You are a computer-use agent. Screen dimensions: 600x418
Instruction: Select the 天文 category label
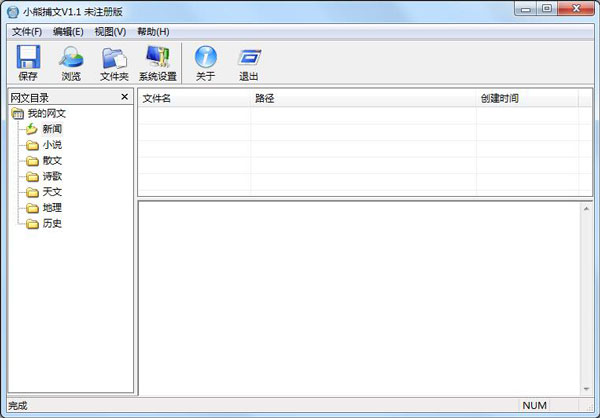(x=52, y=192)
